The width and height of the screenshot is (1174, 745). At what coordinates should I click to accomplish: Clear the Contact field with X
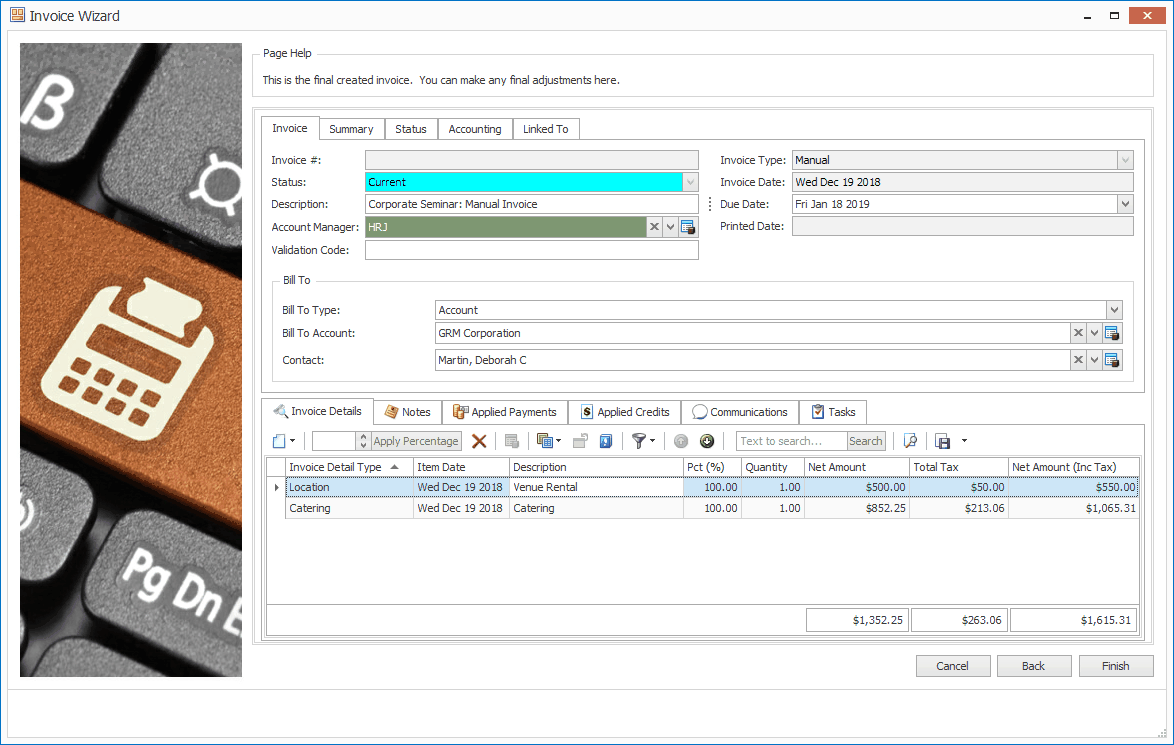[1078, 360]
